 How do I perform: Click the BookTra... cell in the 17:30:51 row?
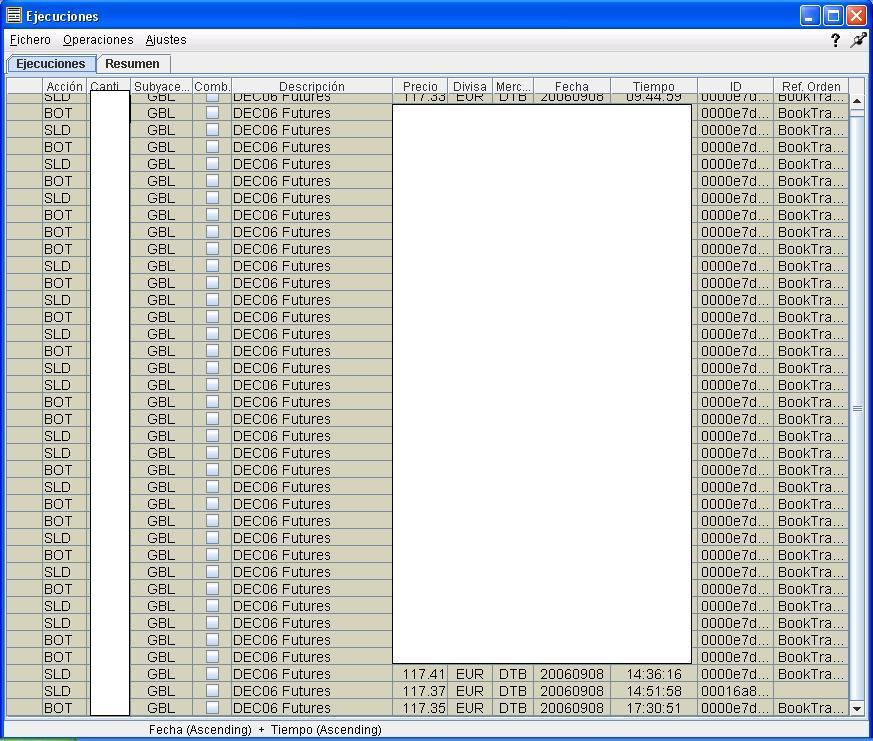pos(811,708)
